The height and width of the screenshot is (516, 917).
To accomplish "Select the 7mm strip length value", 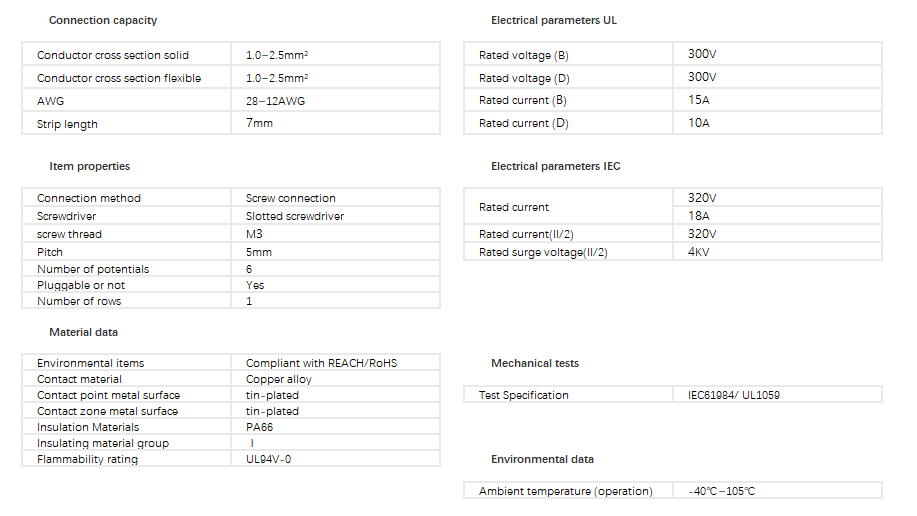I will point(259,123).
